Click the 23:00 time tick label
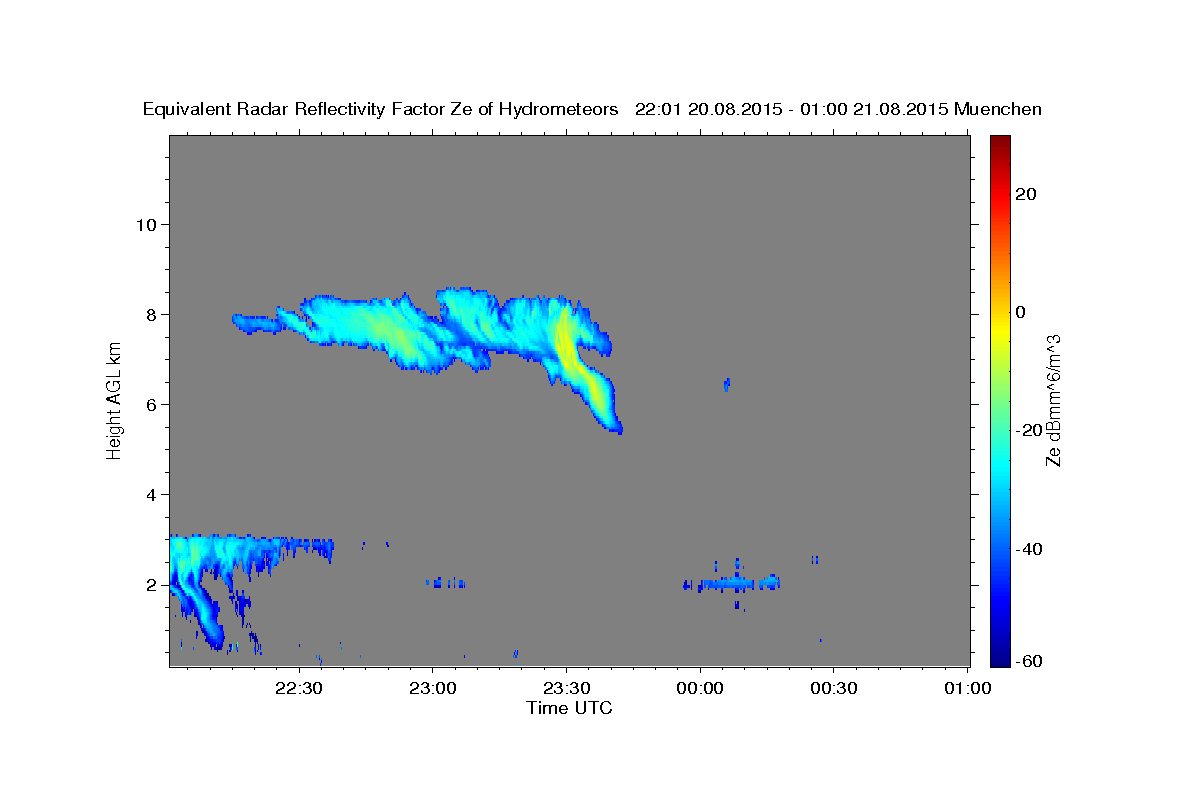 [432, 688]
